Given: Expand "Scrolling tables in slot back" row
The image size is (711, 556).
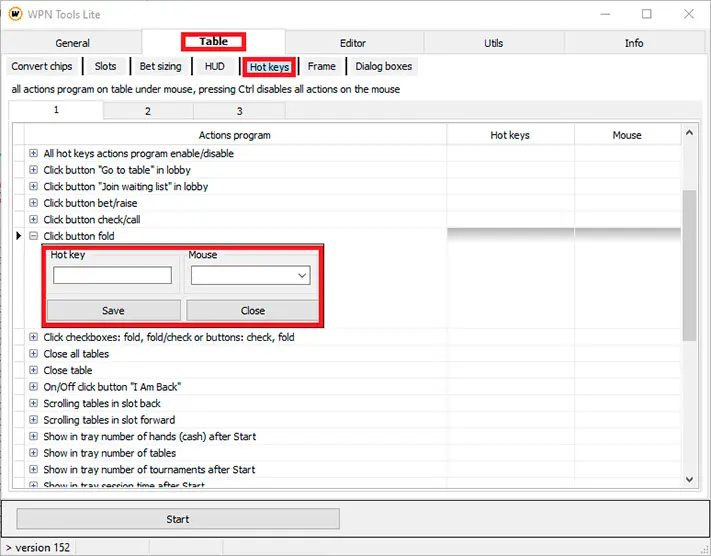Looking at the screenshot, I should click(x=34, y=404).
